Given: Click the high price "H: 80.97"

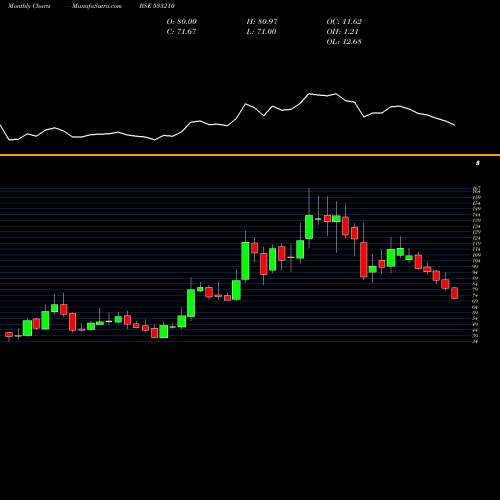Looking at the screenshot, I should click(262, 22).
